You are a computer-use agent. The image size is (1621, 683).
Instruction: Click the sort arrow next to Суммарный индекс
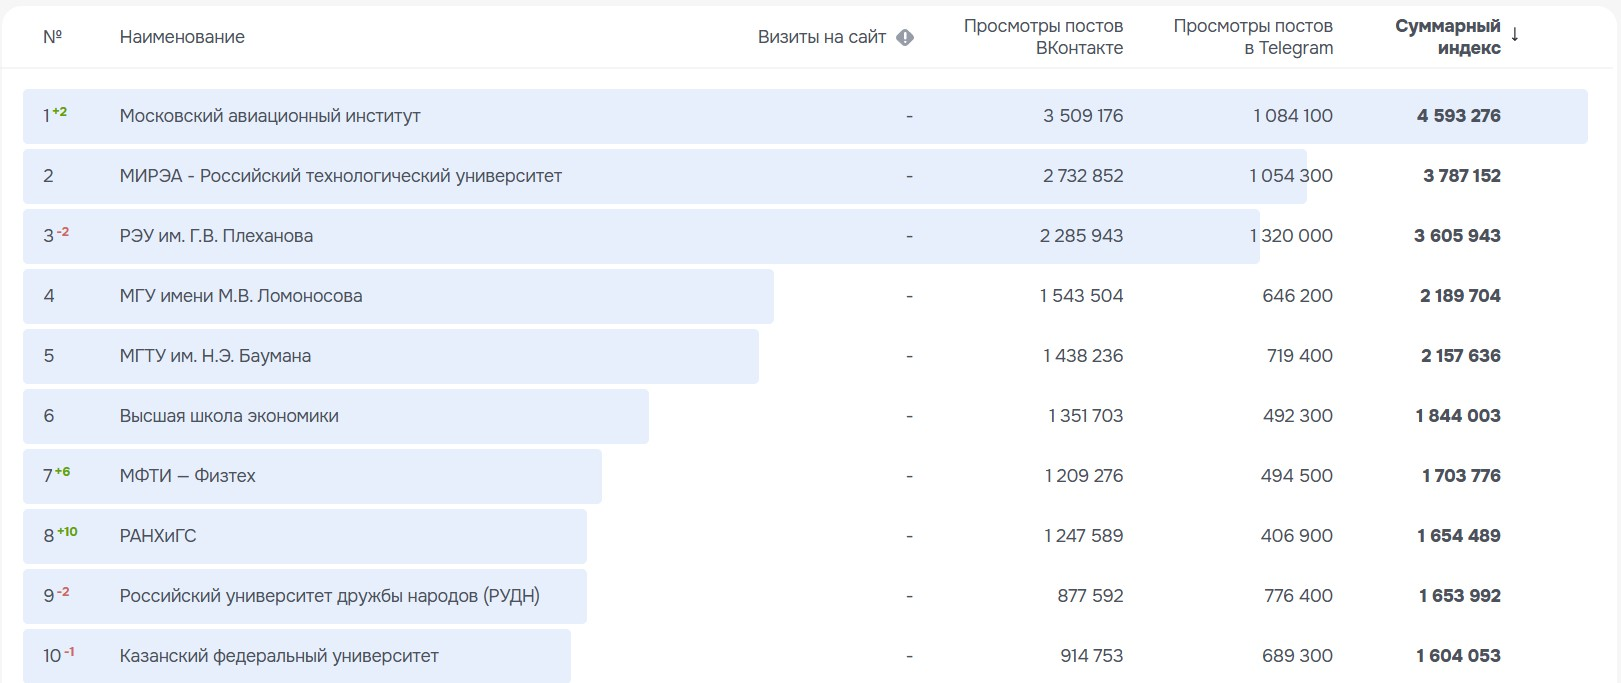(1515, 35)
